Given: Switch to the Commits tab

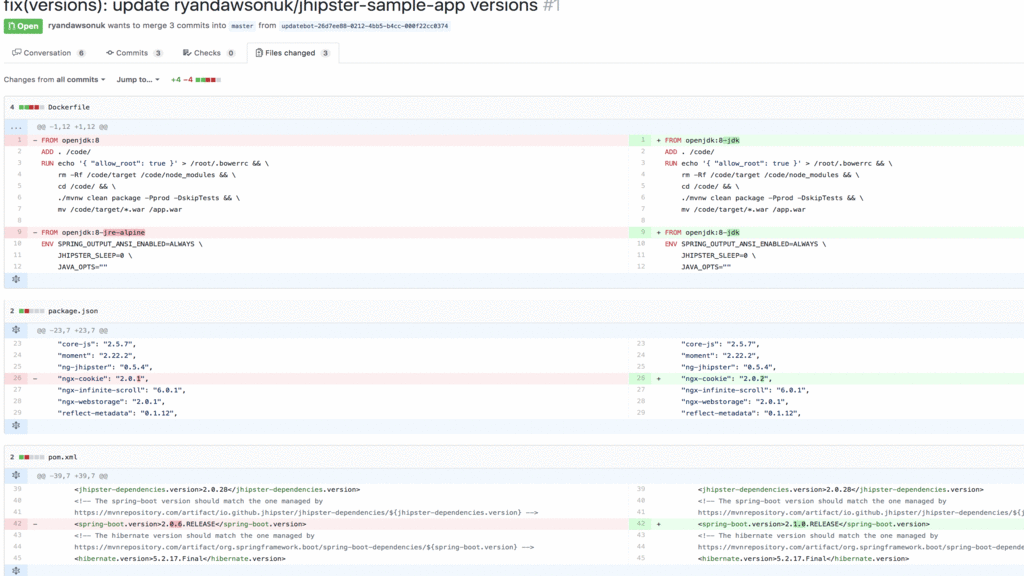Looking at the screenshot, I should [x=133, y=53].
